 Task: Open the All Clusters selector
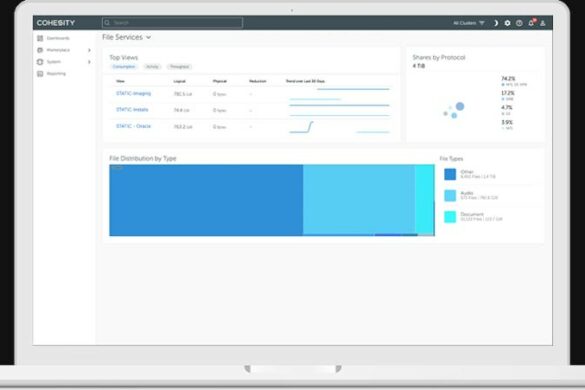[x=469, y=23]
